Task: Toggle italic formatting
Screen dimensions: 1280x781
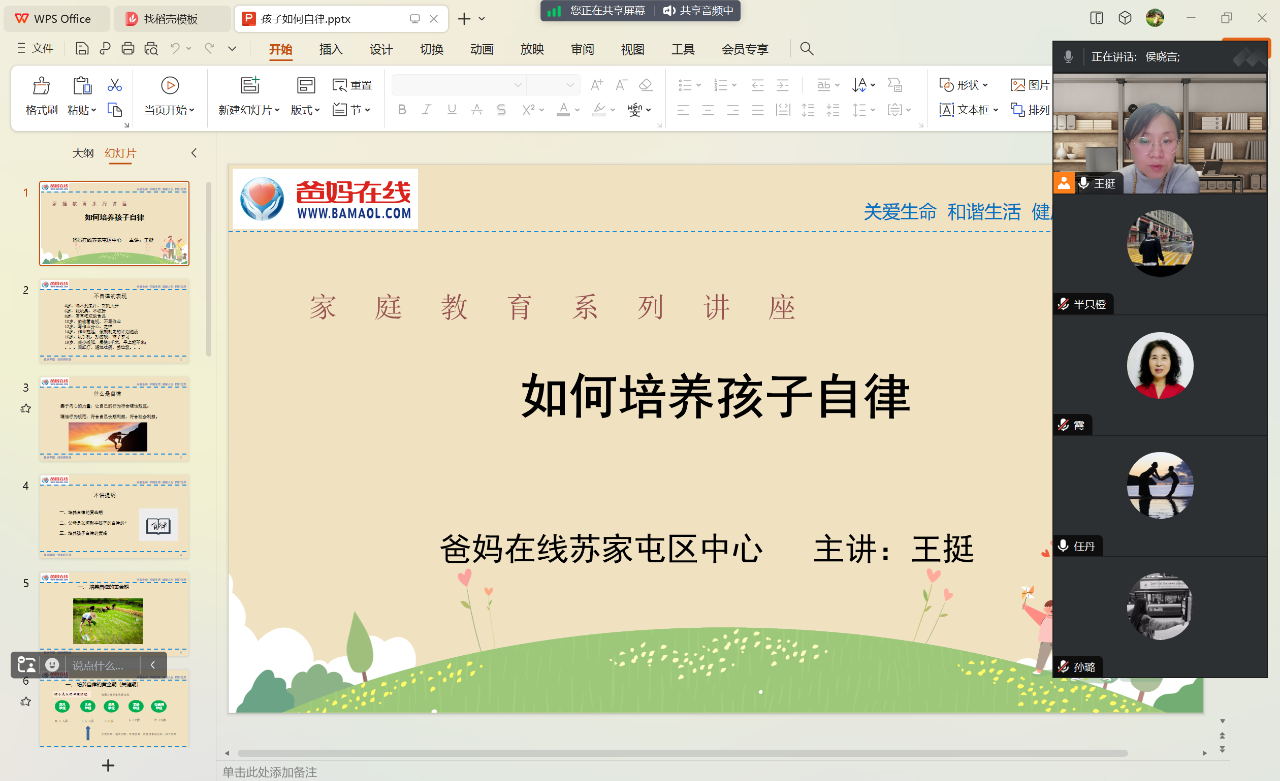Action: pos(427,110)
